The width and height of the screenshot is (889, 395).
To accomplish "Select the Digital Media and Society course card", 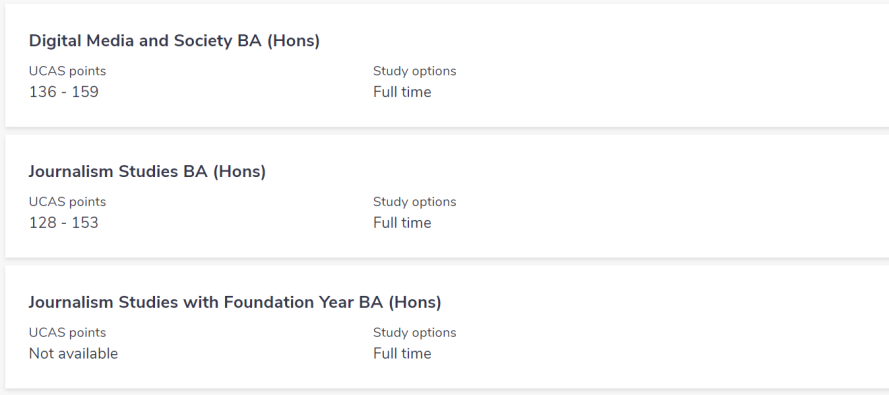I will point(447,66).
